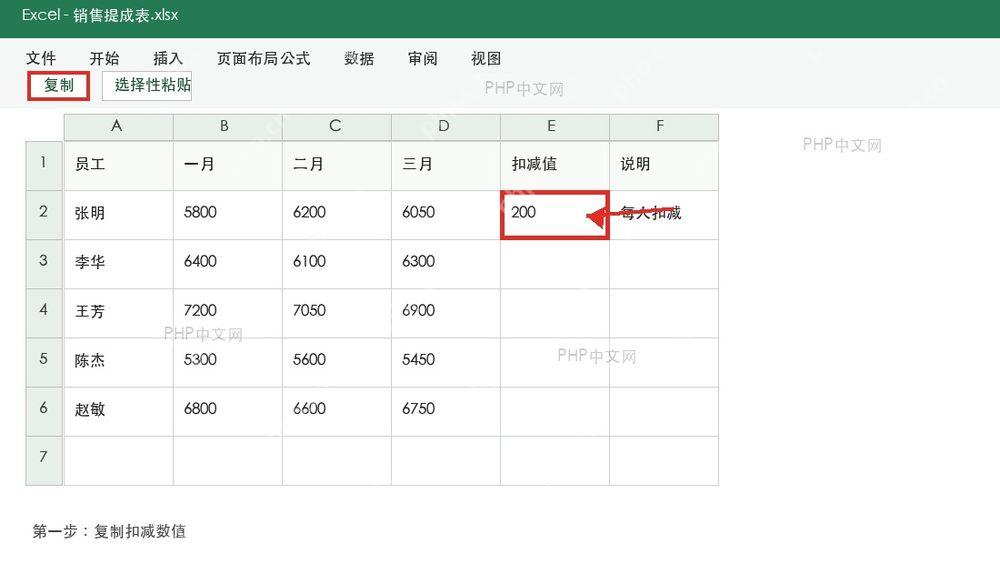The image size is (1000, 564).
Task: Select cell with value 5450
Action: [445, 362]
